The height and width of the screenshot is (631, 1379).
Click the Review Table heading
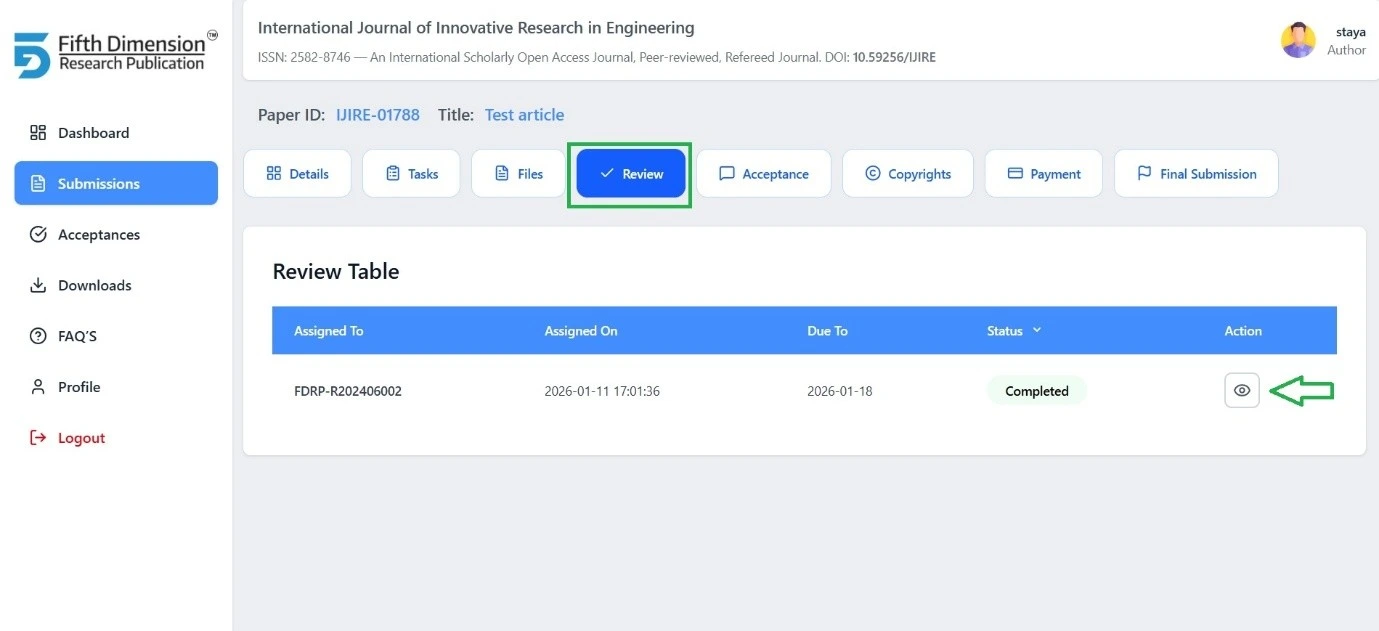pyautogui.click(x=336, y=271)
